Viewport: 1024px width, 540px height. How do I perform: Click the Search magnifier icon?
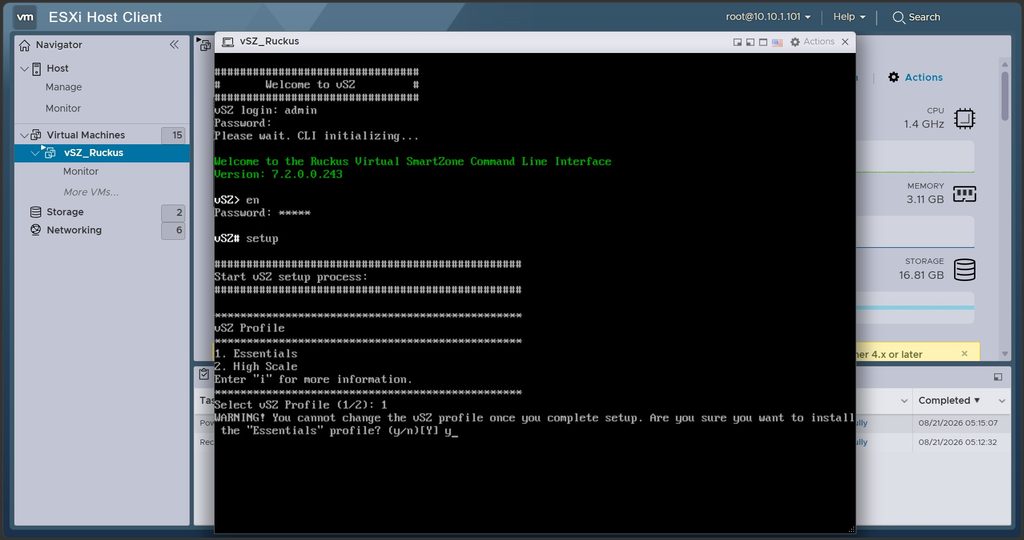[899, 18]
